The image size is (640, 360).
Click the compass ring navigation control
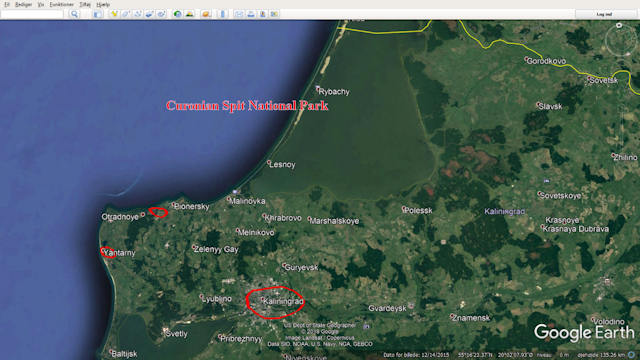click(621, 40)
